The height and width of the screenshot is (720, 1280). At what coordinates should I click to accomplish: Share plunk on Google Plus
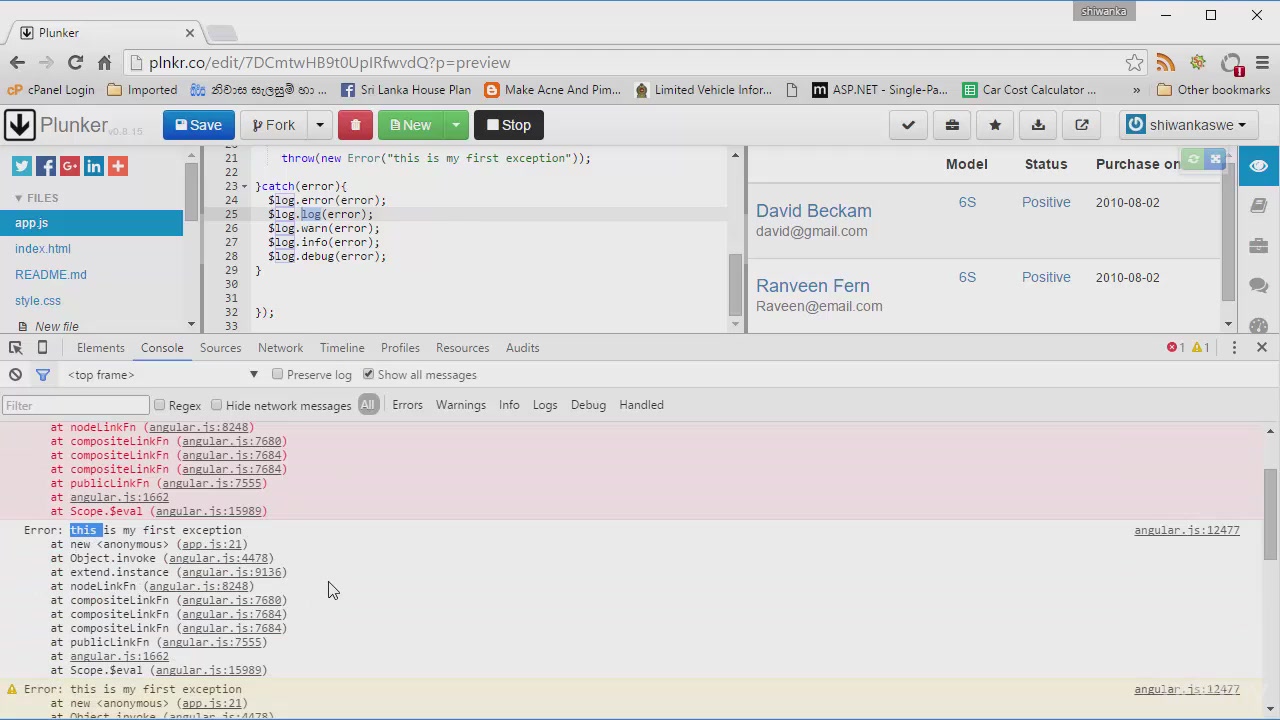click(69, 166)
